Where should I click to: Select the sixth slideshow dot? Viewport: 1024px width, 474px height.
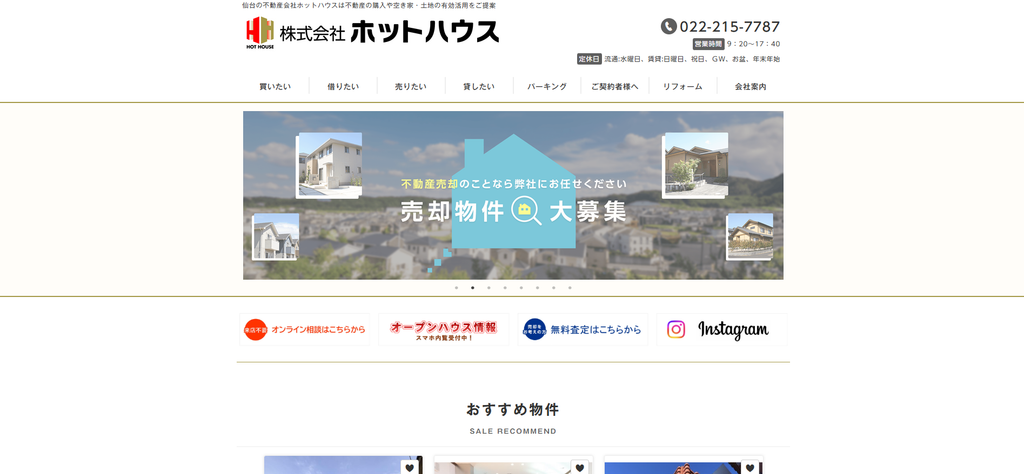[x=537, y=287]
